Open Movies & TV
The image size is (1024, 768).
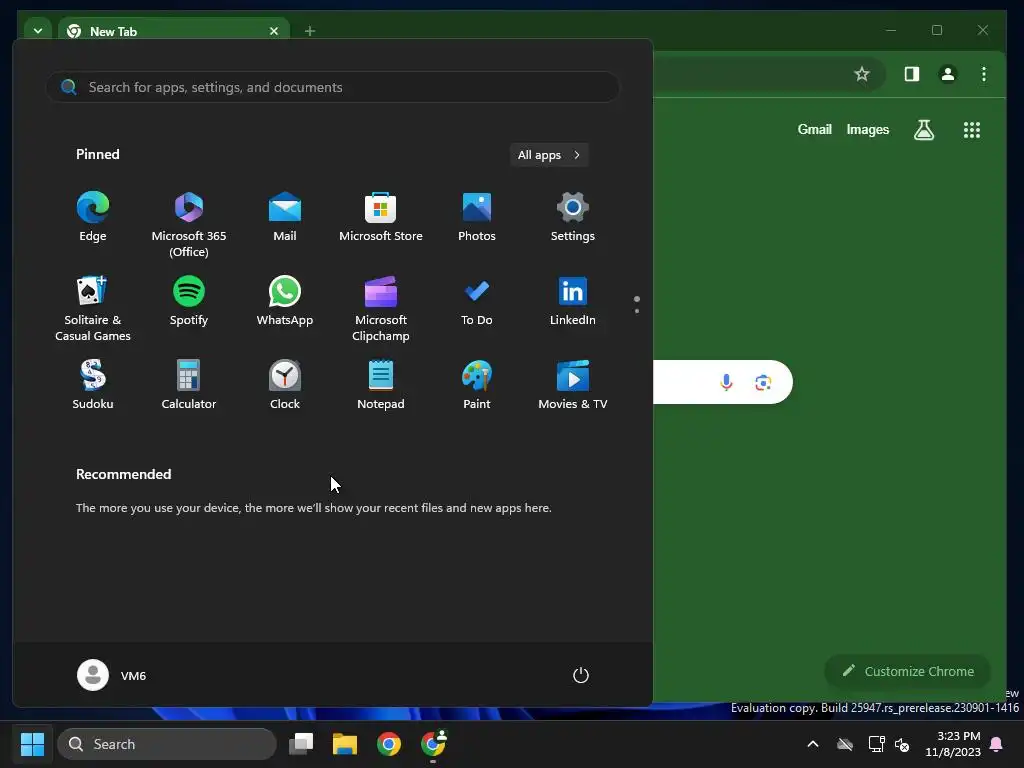click(573, 385)
